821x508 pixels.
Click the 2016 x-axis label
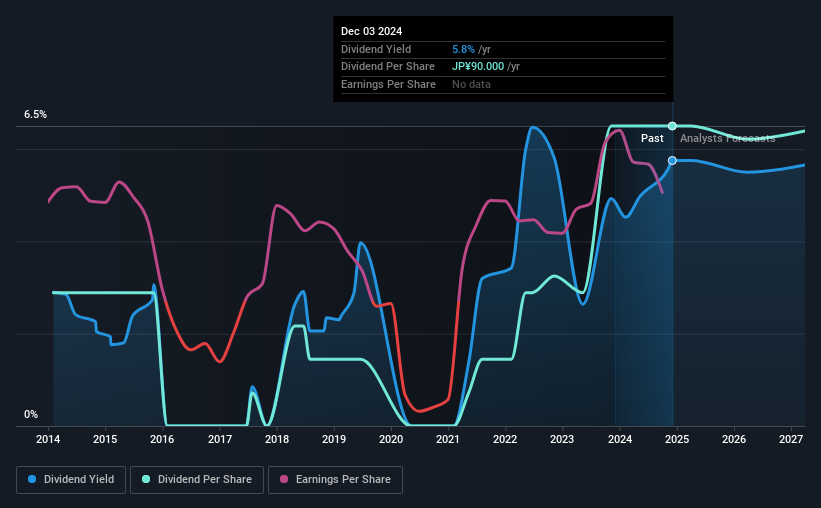coord(162,439)
